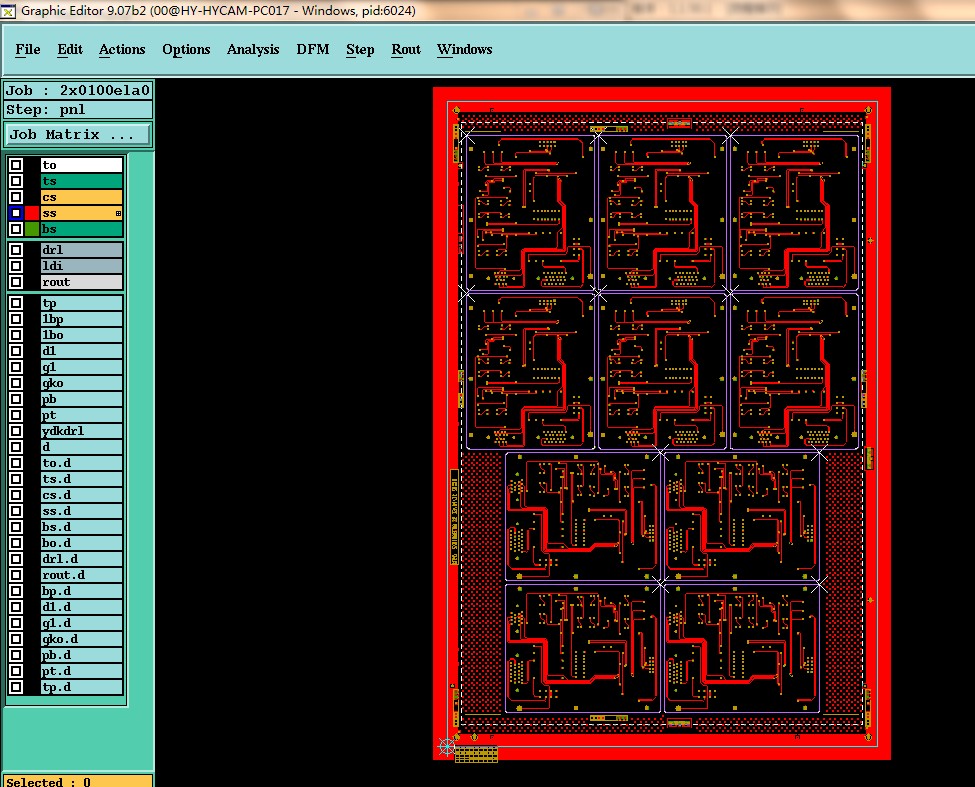Select the rout.d layer name

coord(81,575)
